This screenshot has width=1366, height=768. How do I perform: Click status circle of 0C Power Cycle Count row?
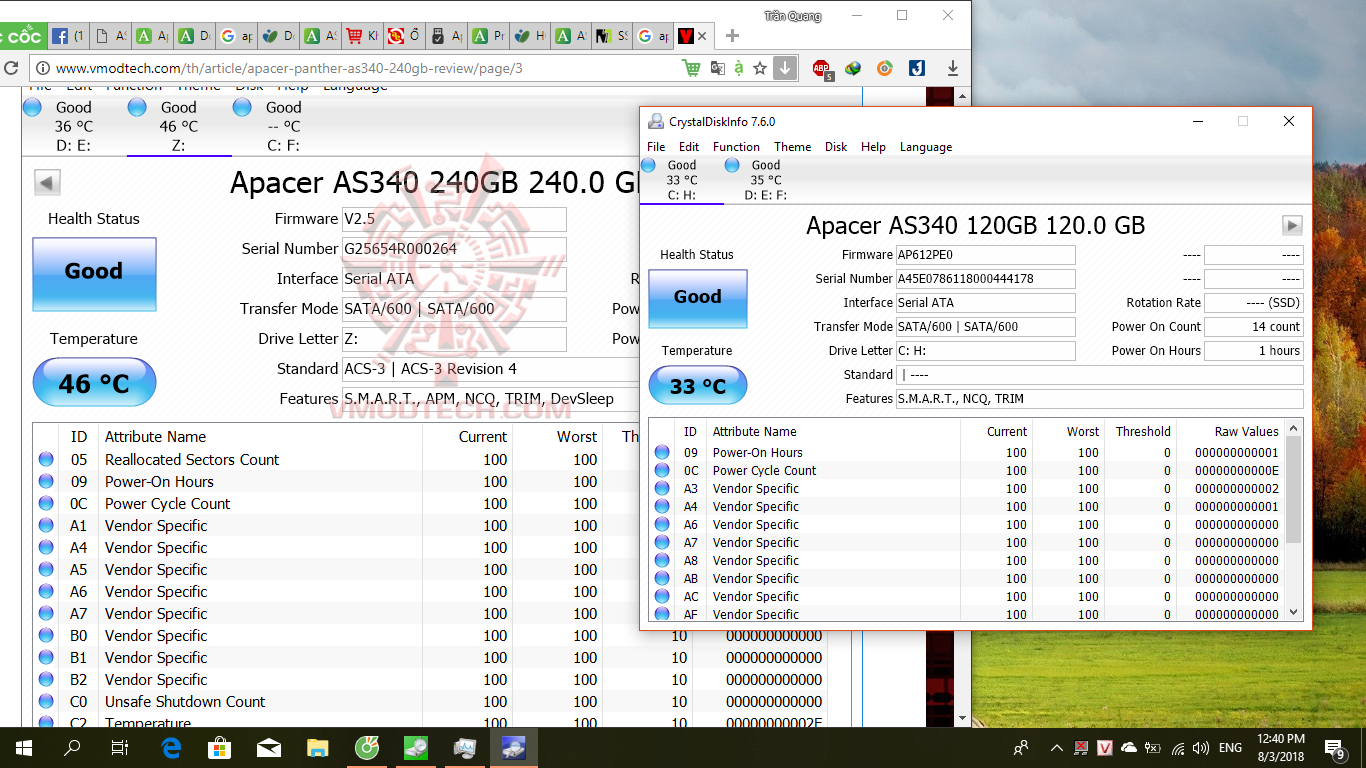click(x=661, y=471)
